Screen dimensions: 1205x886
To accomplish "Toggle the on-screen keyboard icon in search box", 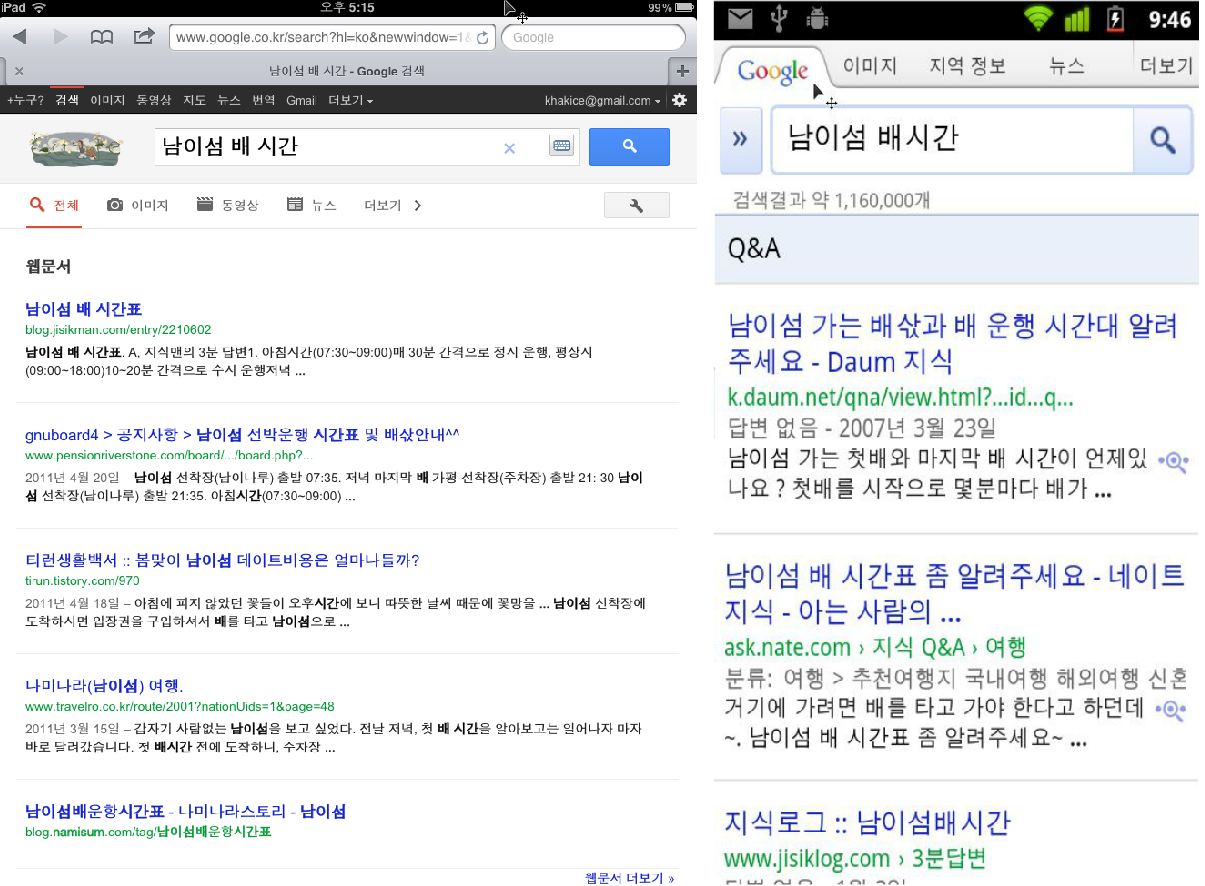I will pos(561,147).
